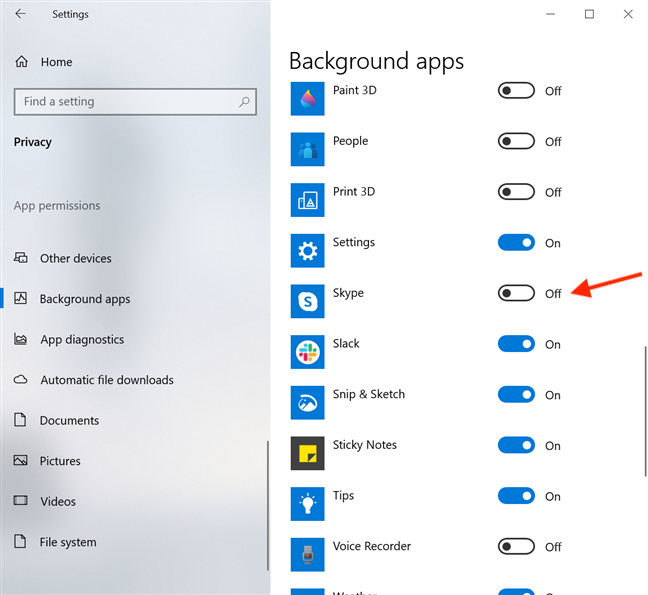648x595 pixels.
Task: Click the Snip & Sketch app icon
Action: click(307, 402)
